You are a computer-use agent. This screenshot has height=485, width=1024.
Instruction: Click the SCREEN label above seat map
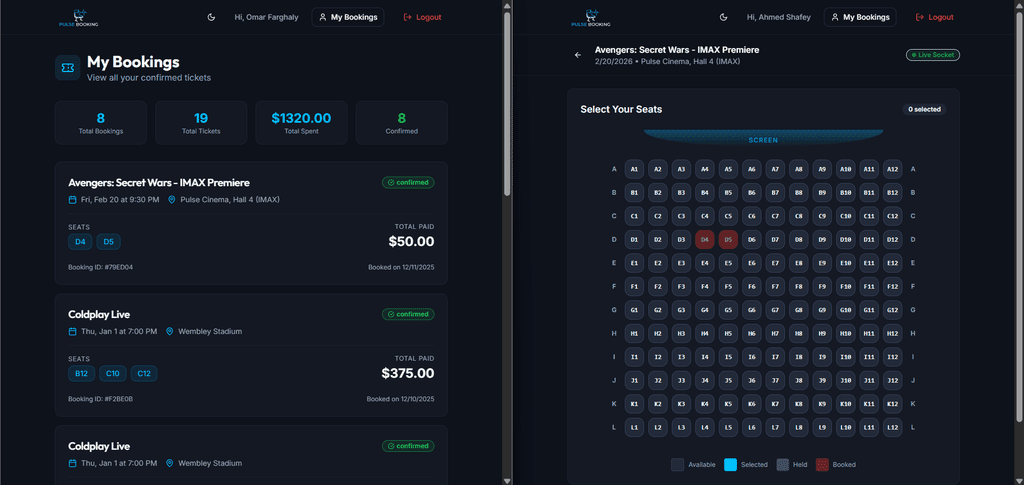pyautogui.click(x=763, y=140)
